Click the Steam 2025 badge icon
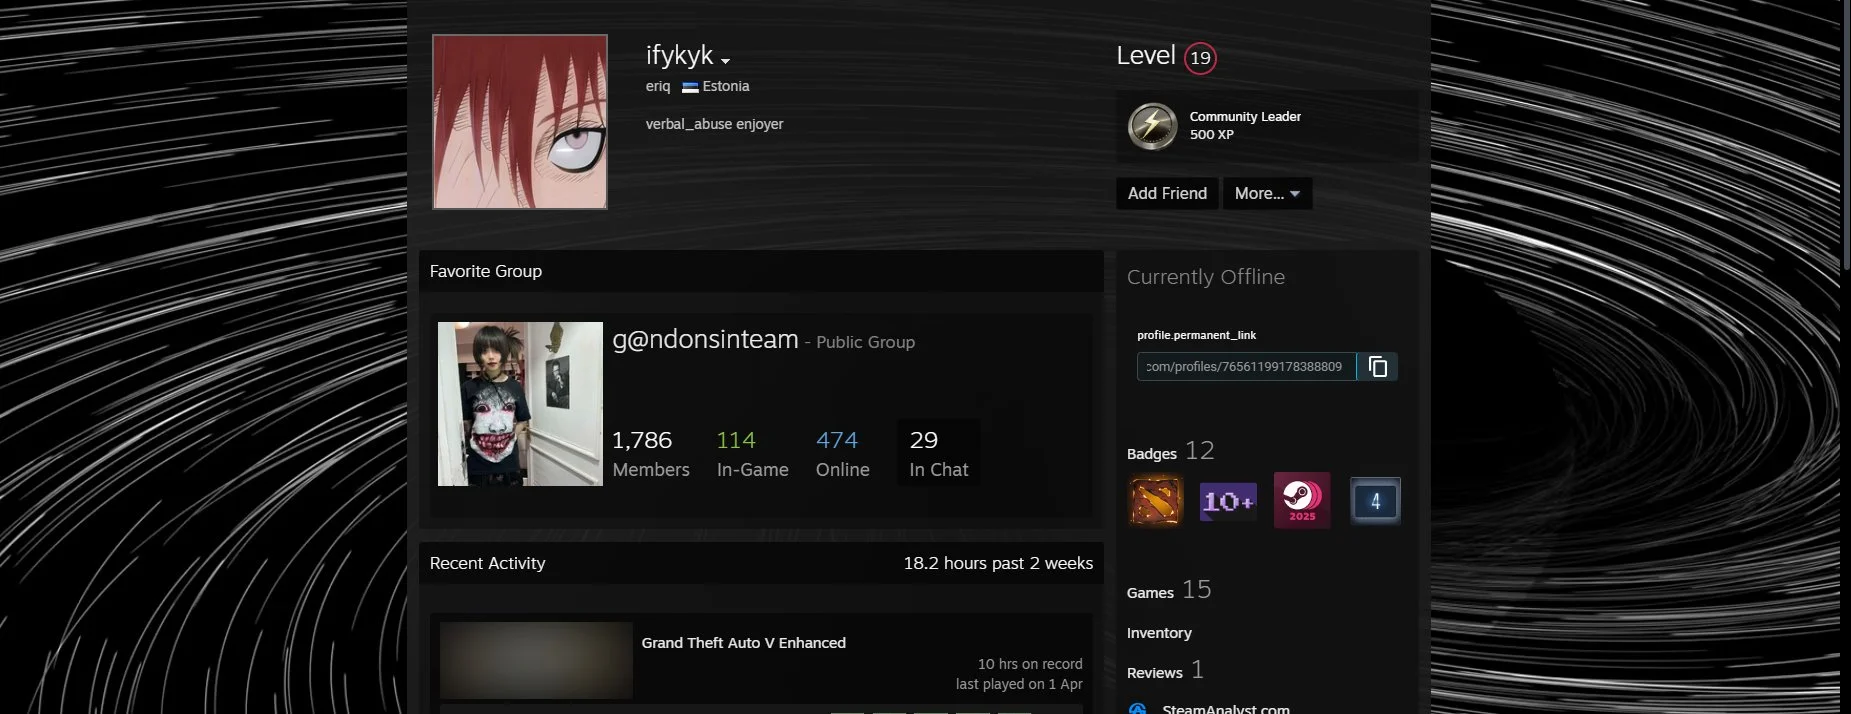This screenshot has height=714, width=1851. 1302,500
